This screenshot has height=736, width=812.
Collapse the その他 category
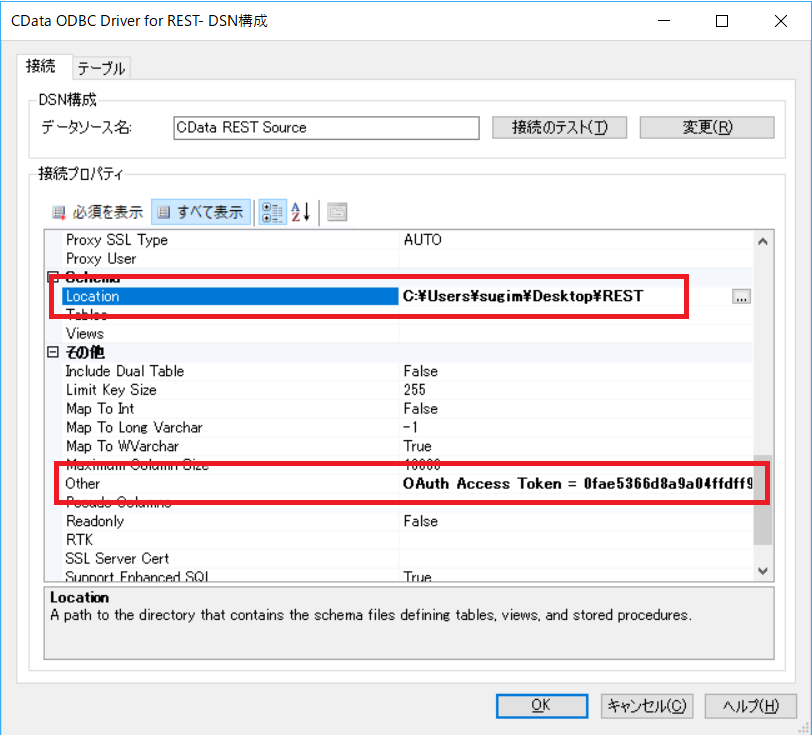point(53,352)
